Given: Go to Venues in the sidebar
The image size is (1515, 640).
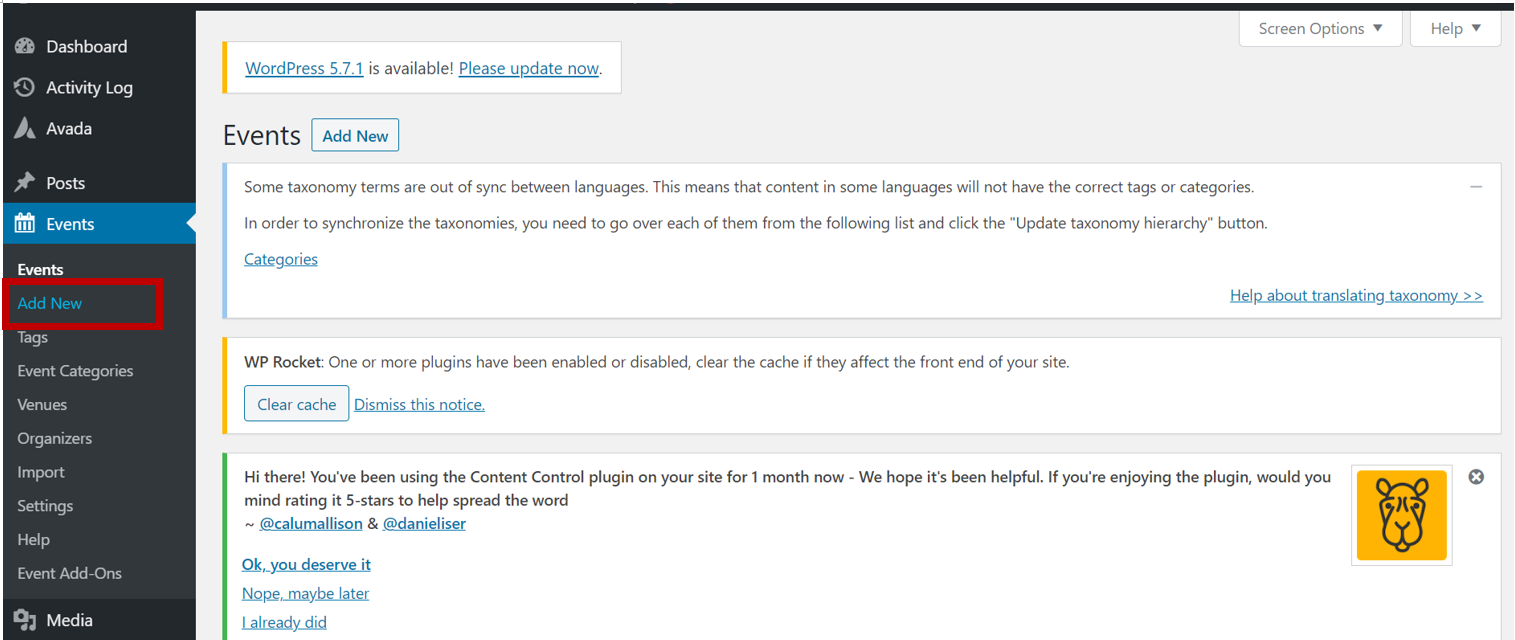Looking at the screenshot, I should tap(42, 405).
